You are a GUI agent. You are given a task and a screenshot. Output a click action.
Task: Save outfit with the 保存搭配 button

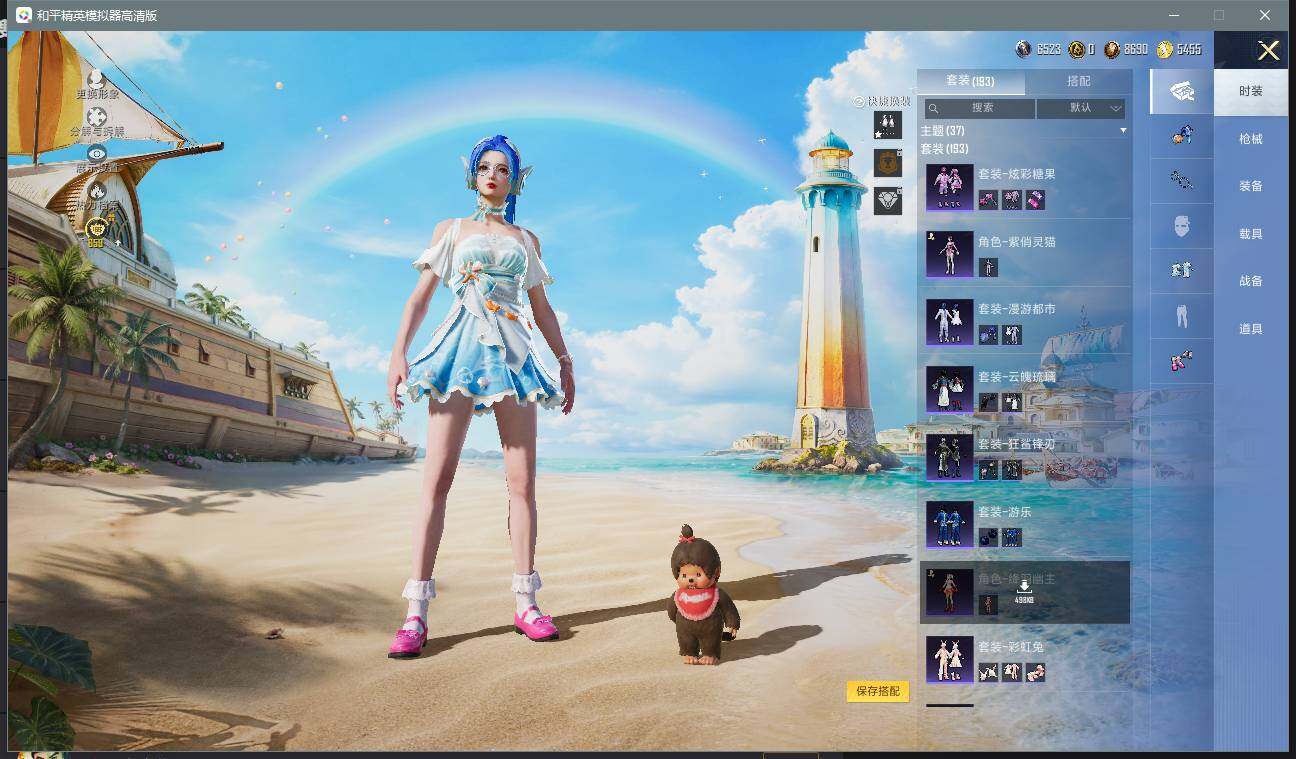pos(878,691)
